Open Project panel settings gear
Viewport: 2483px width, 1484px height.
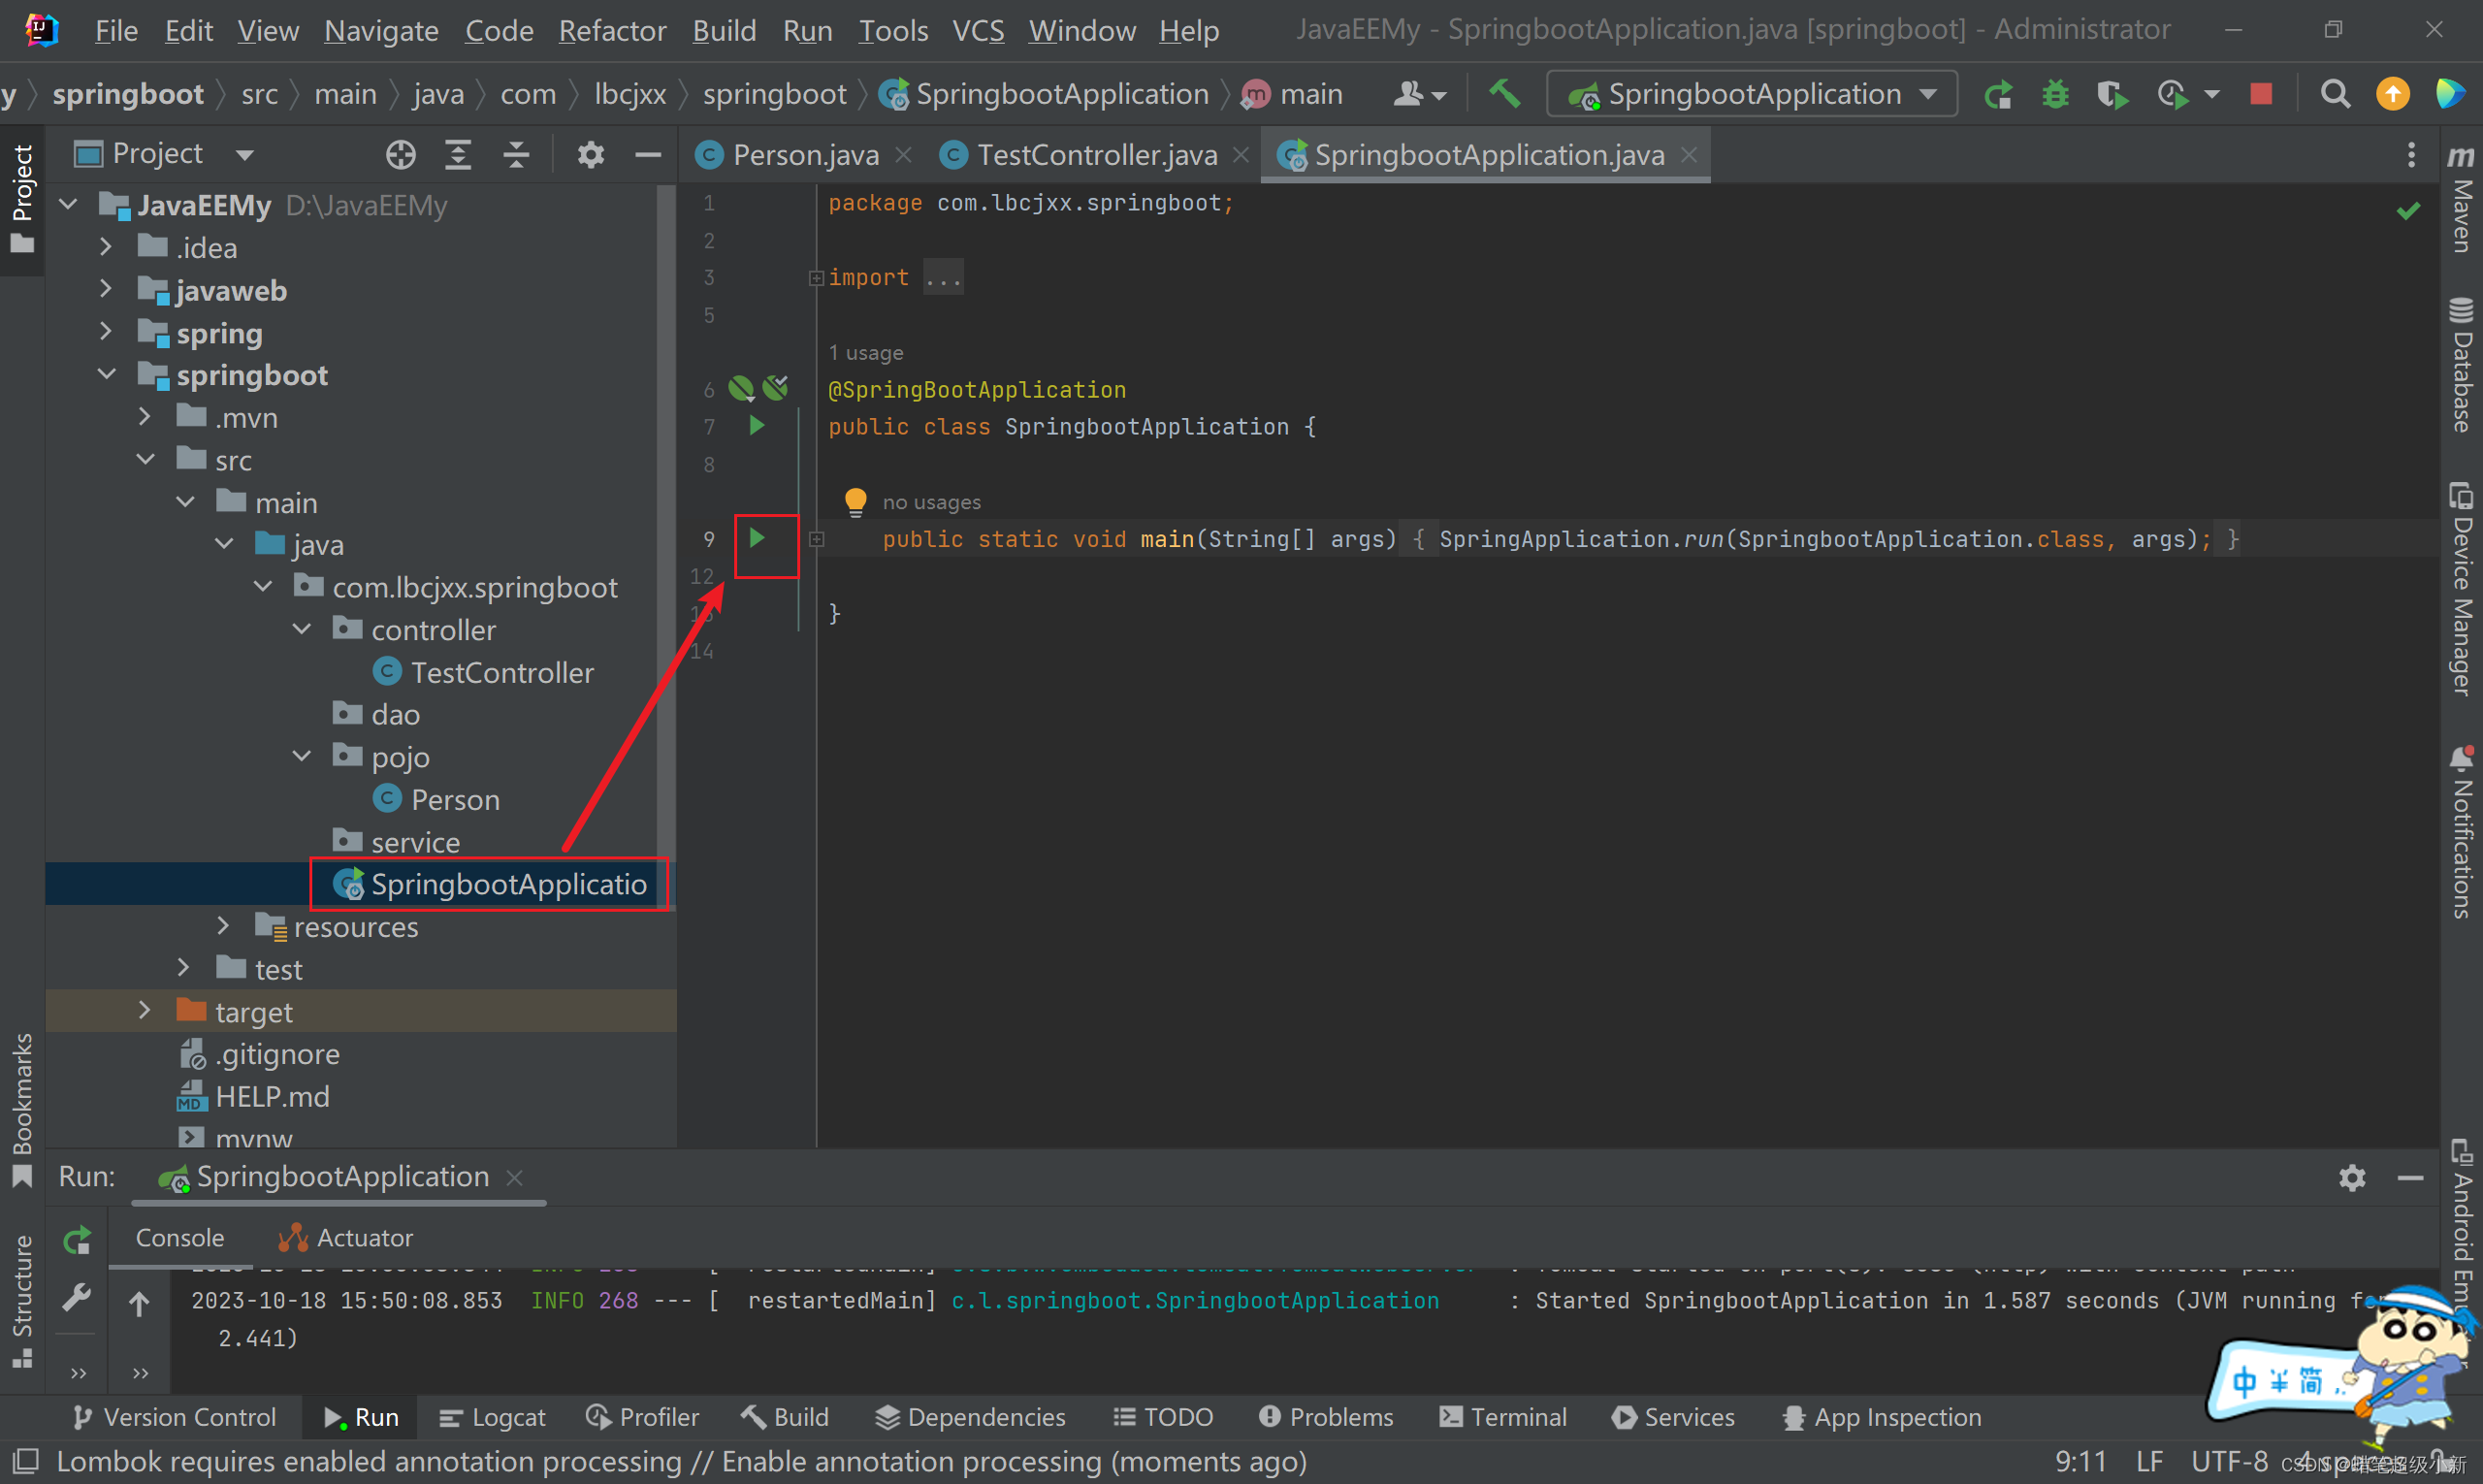coord(591,154)
